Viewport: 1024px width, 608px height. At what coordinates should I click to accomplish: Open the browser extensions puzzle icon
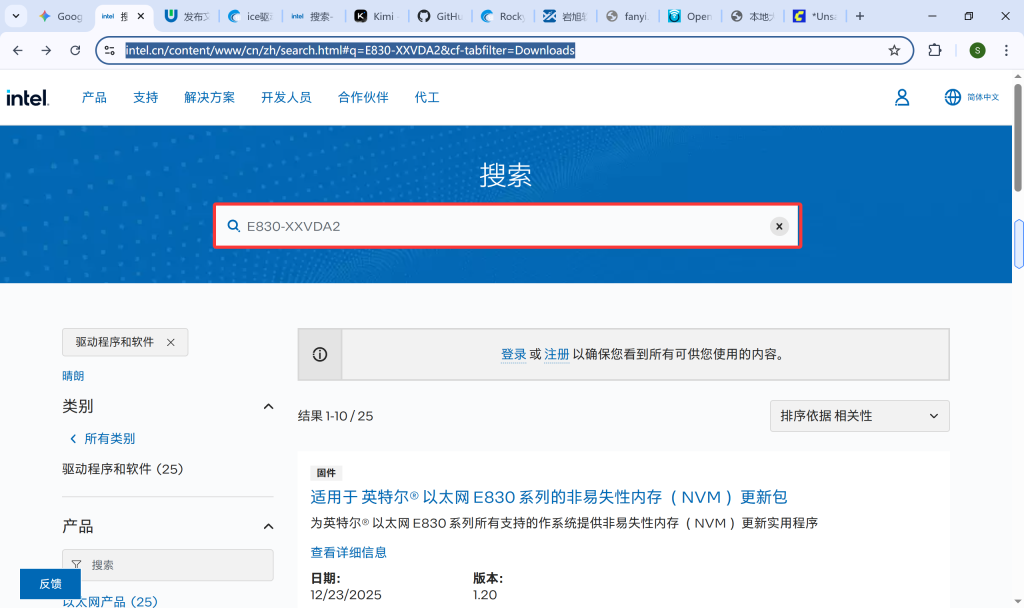point(935,50)
